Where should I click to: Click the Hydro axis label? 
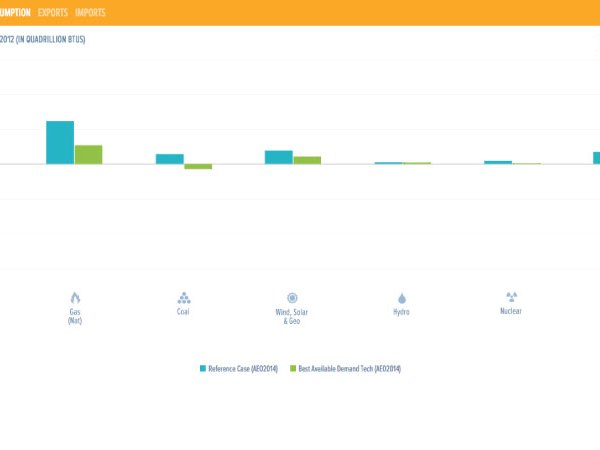pyautogui.click(x=401, y=312)
